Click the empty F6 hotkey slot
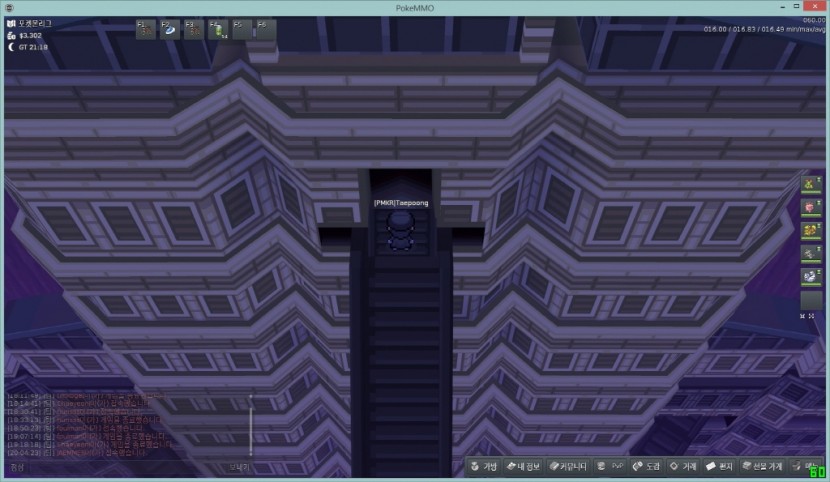 pyautogui.click(x=266, y=30)
